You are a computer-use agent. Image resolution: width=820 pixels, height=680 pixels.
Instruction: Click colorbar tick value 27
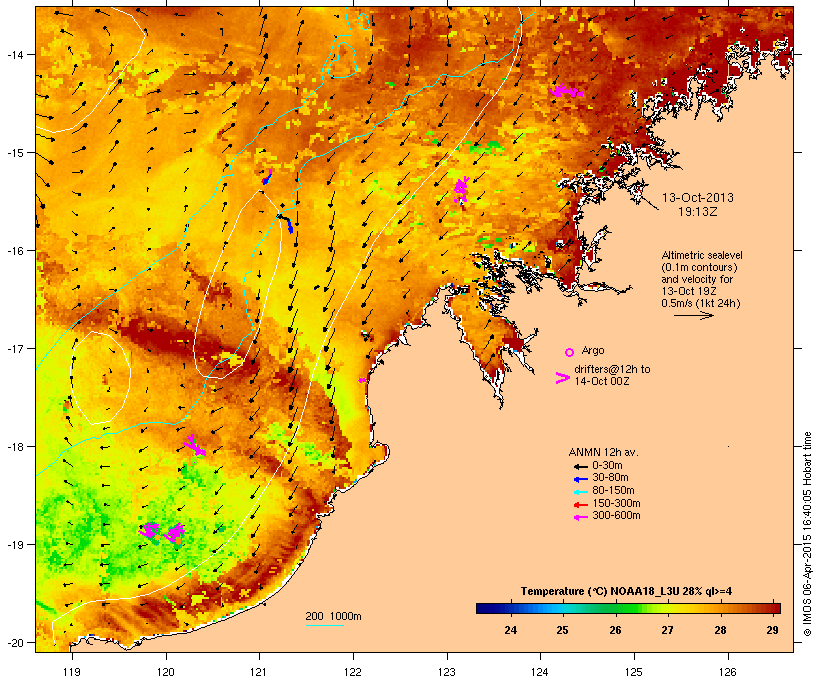pyautogui.click(x=667, y=630)
